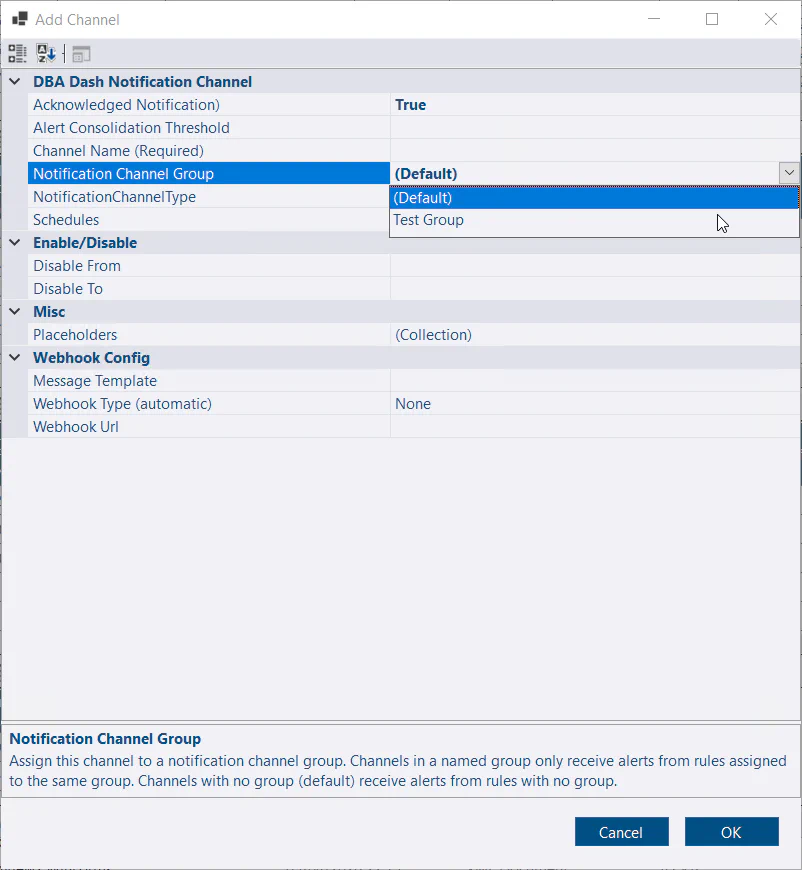
Task: Click the Alert Consolidation Threshold value field
Action: [x=594, y=128]
